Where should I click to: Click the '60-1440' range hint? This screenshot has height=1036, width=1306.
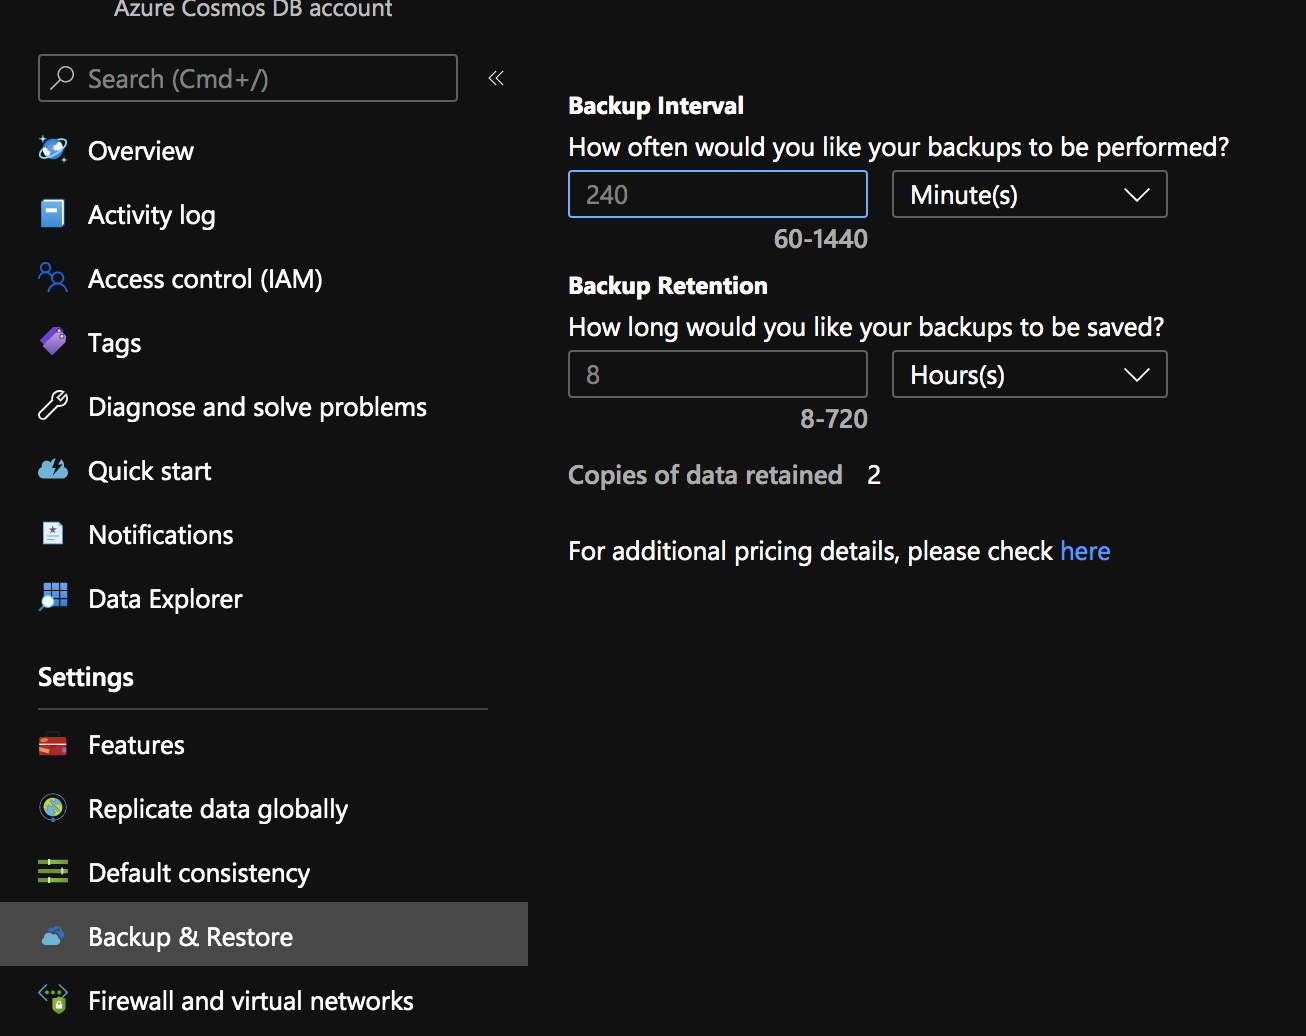821,239
